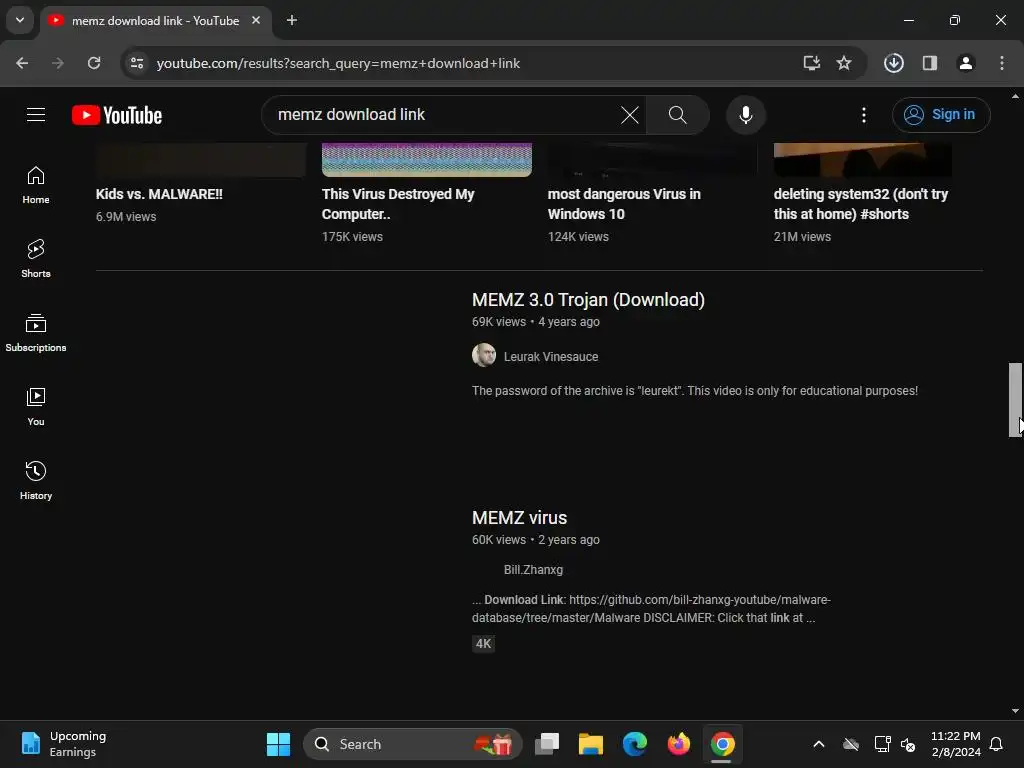Open the clock and date flyout
This screenshot has width=1024, height=768.
pos(955,744)
